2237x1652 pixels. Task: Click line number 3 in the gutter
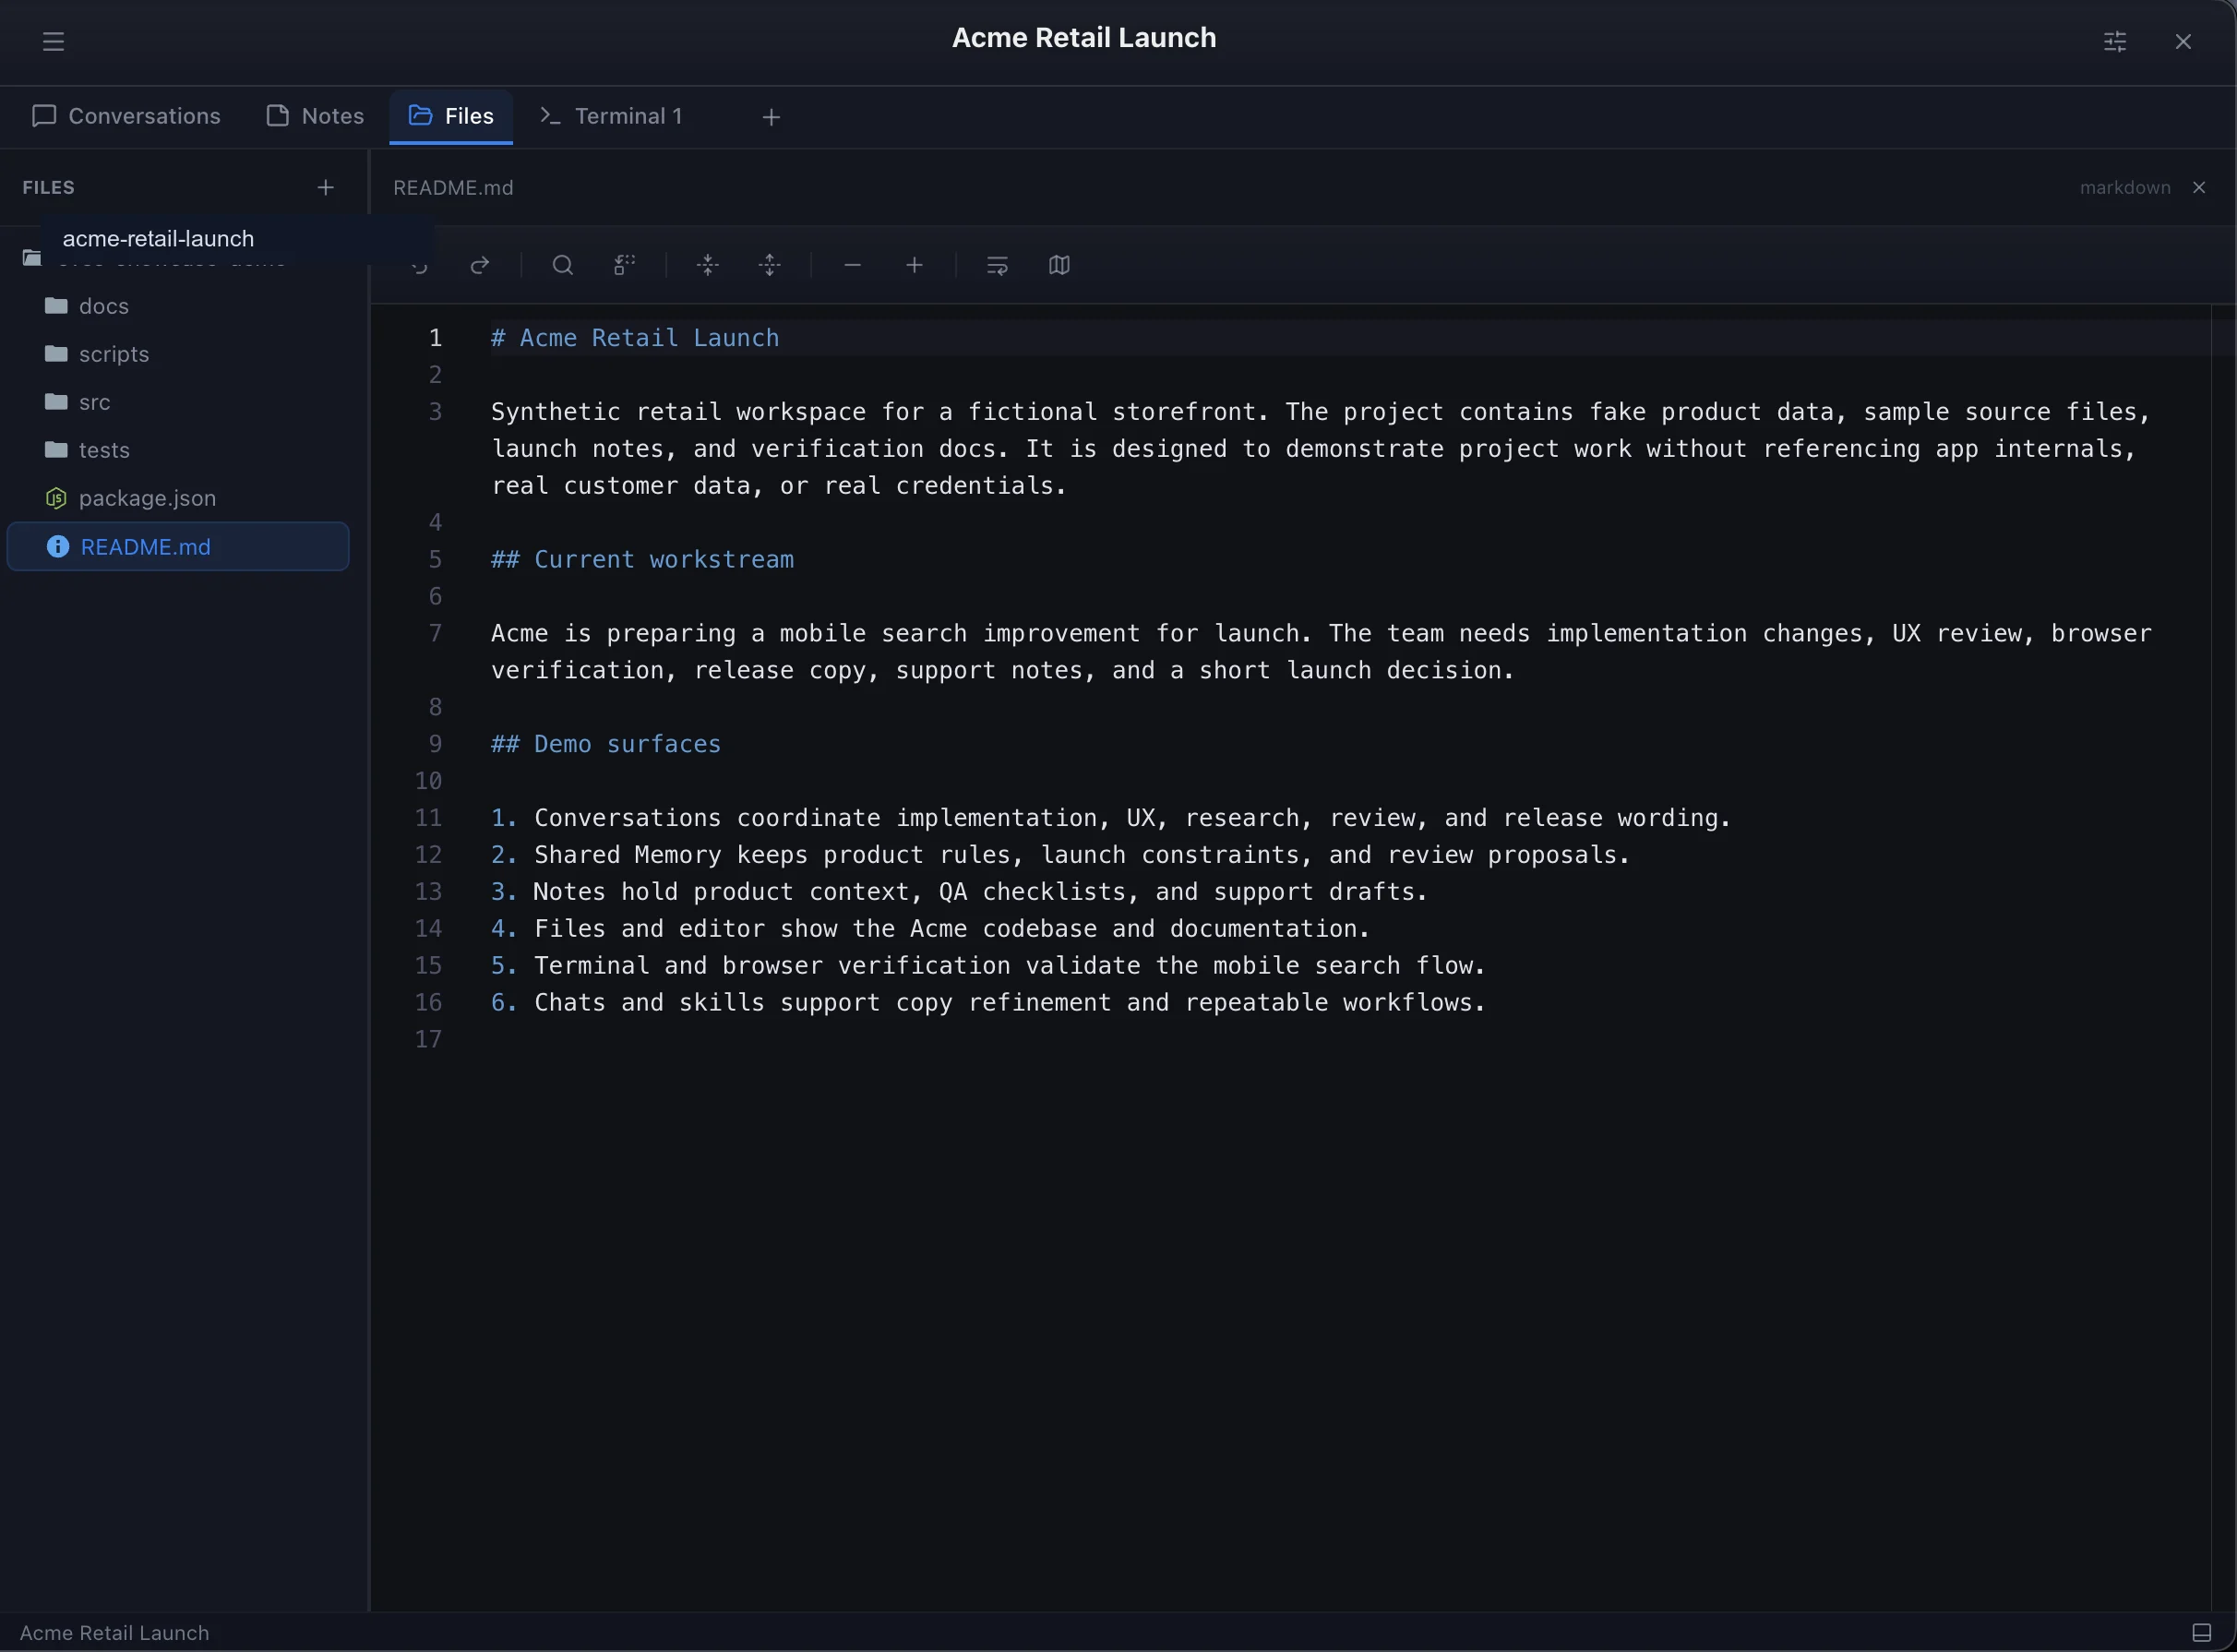click(435, 412)
